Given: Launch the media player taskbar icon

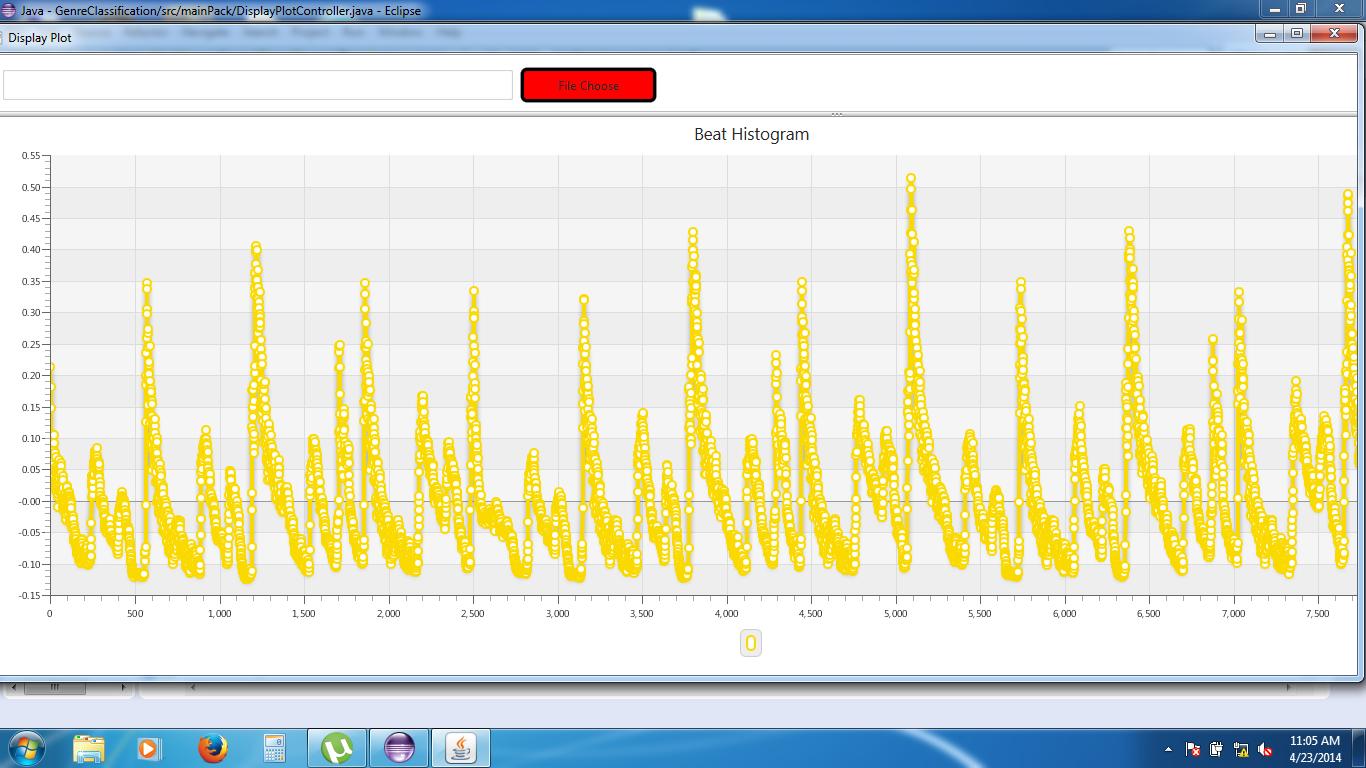Looking at the screenshot, I should tap(149, 748).
